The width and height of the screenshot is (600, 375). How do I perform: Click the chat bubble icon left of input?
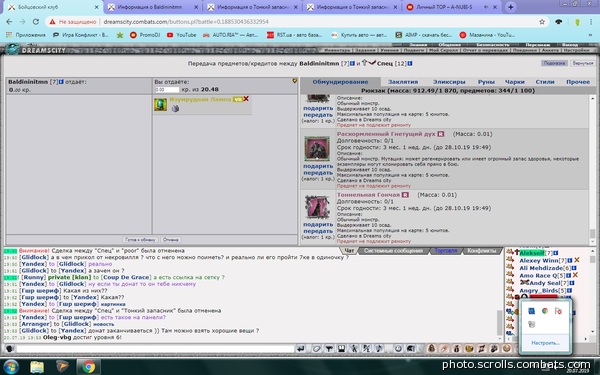pyautogui.click(x=10, y=349)
